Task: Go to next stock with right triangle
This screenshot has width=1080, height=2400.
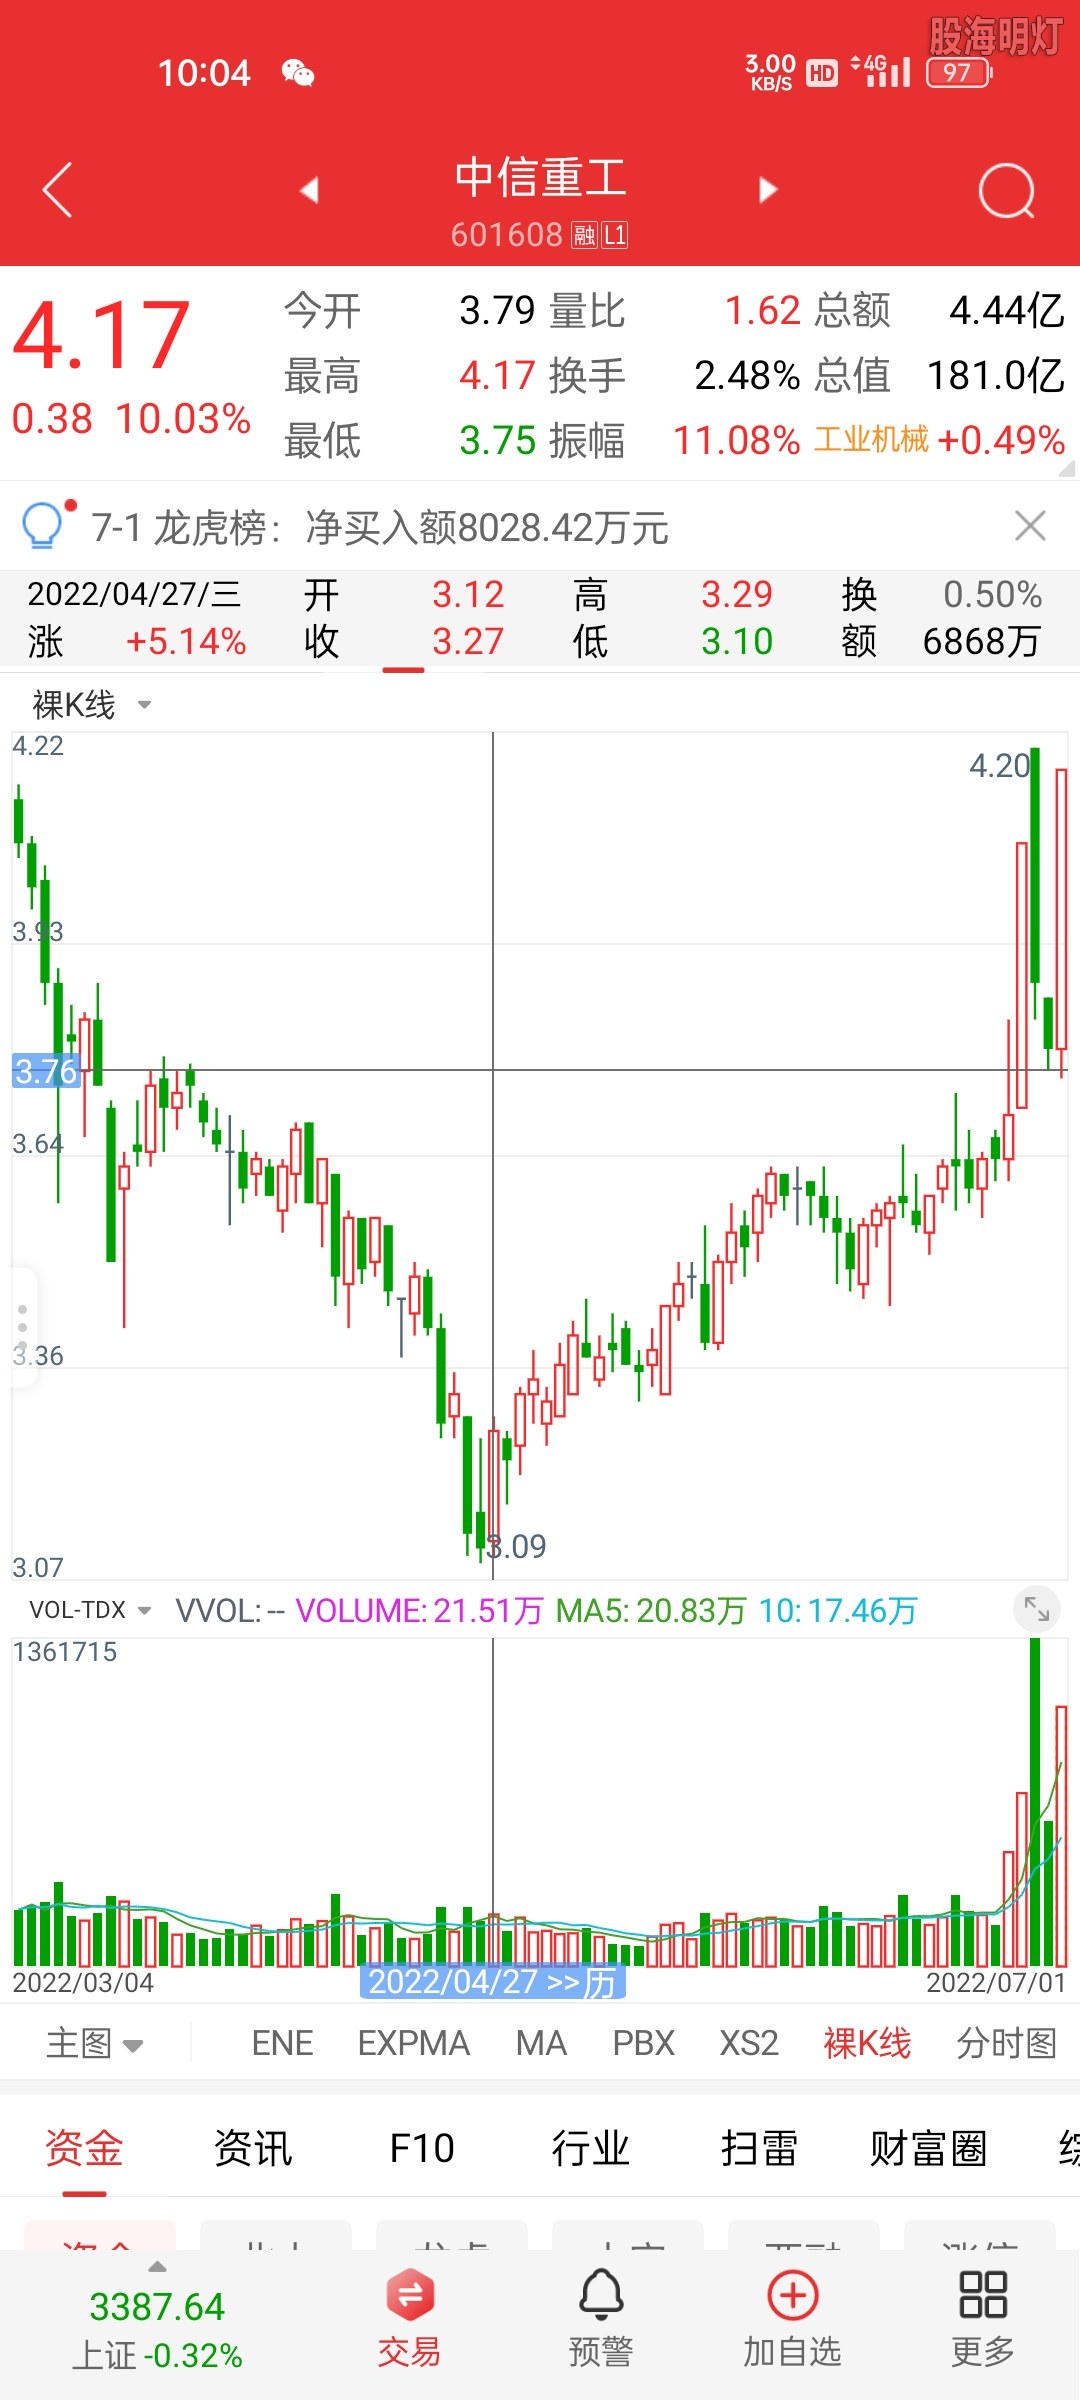Action: click(768, 190)
